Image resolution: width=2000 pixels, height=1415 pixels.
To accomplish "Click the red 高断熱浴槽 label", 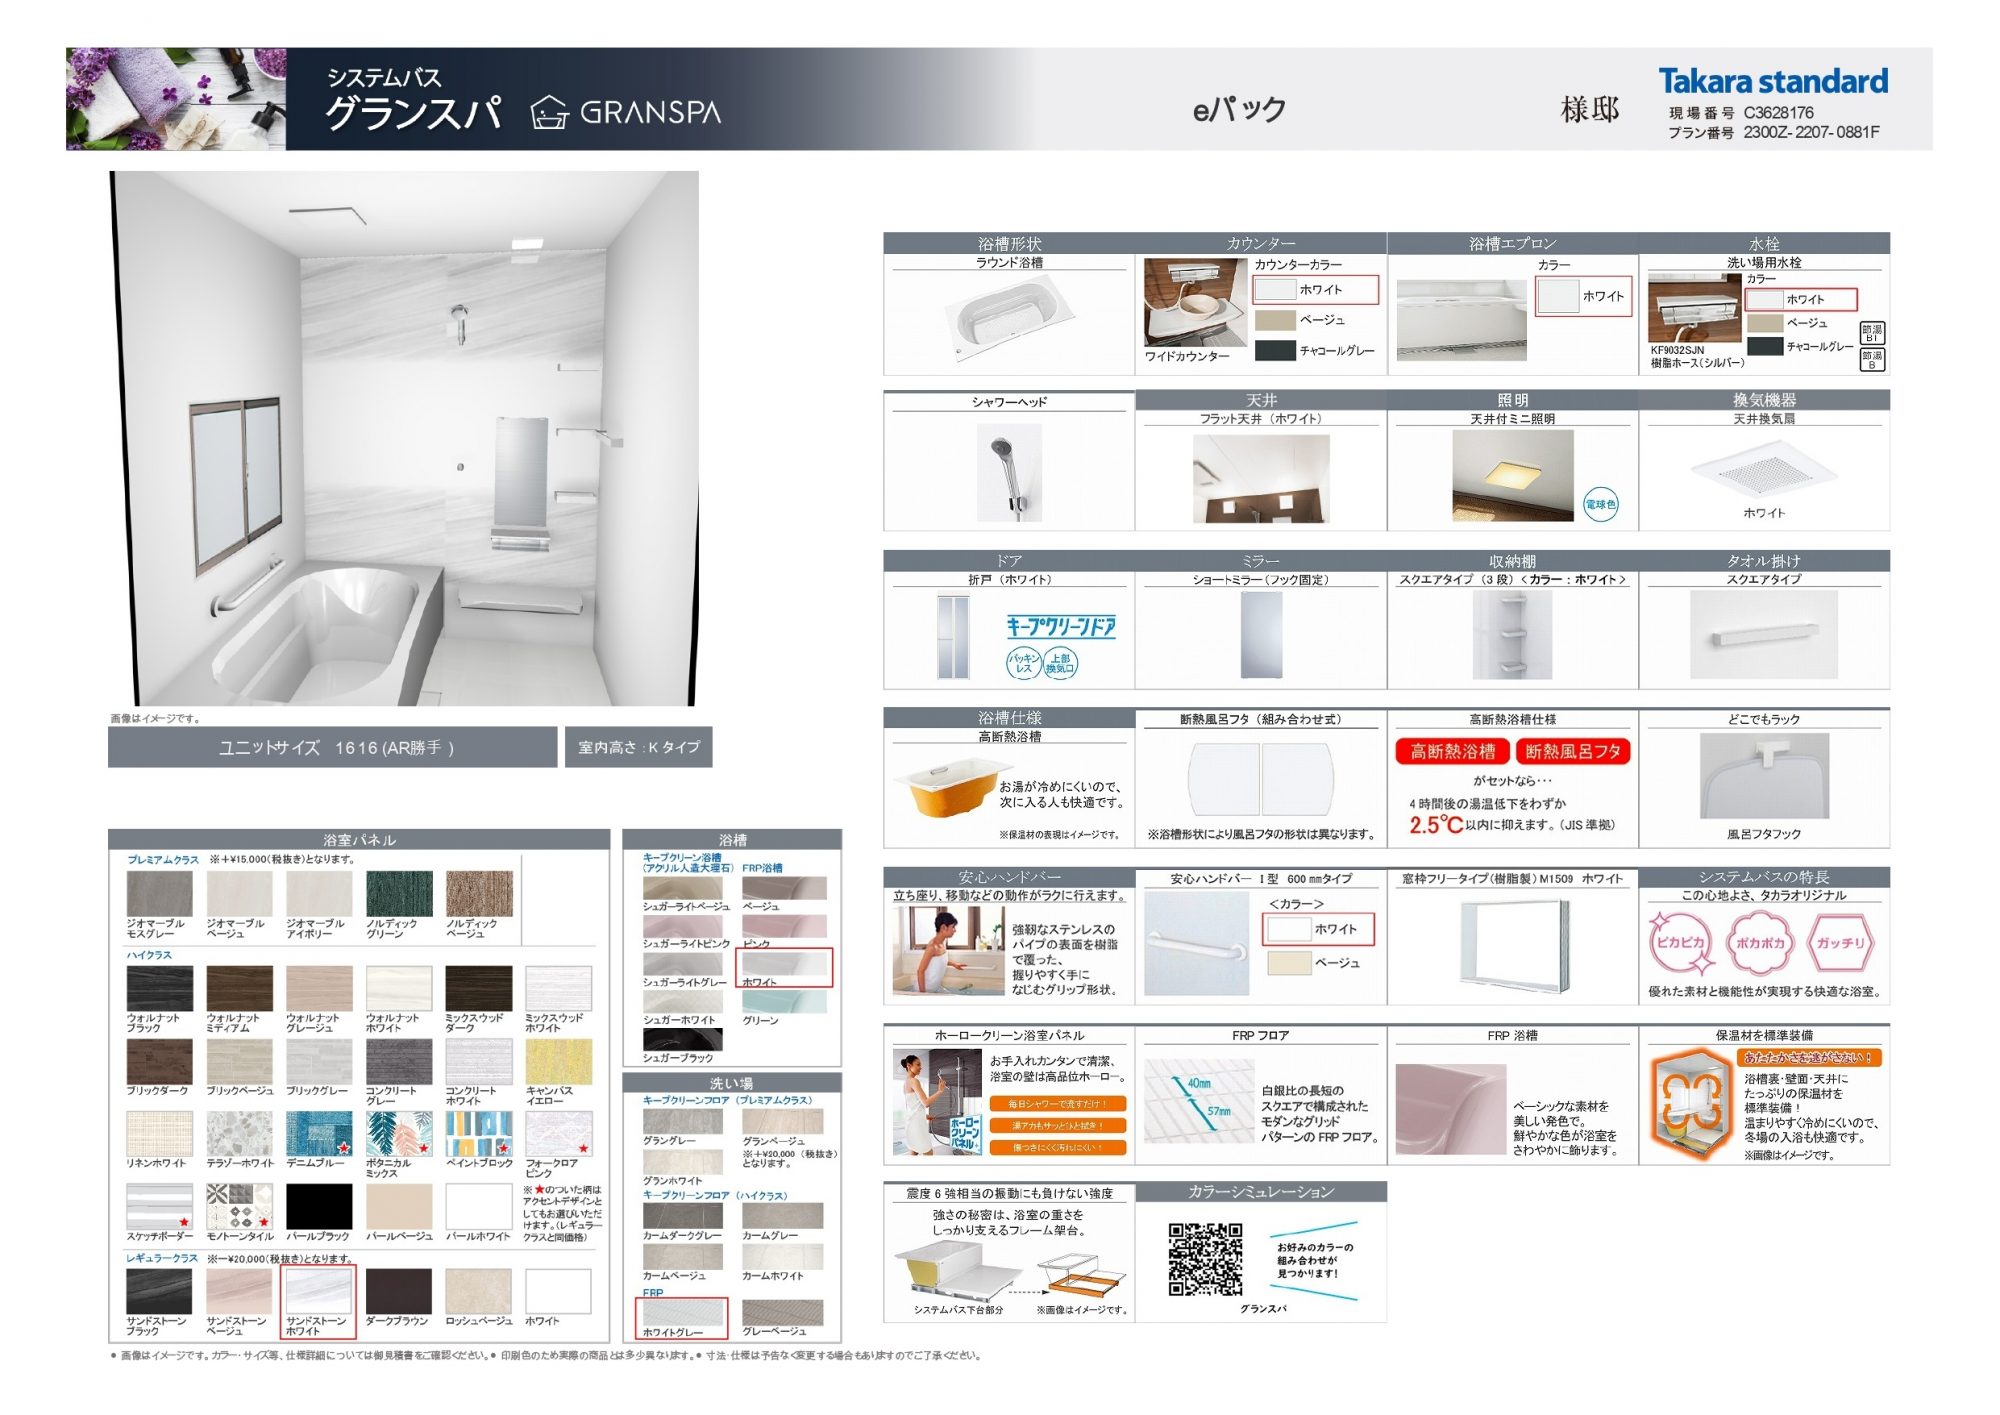I will pyautogui.click(x=1452, y=751).
